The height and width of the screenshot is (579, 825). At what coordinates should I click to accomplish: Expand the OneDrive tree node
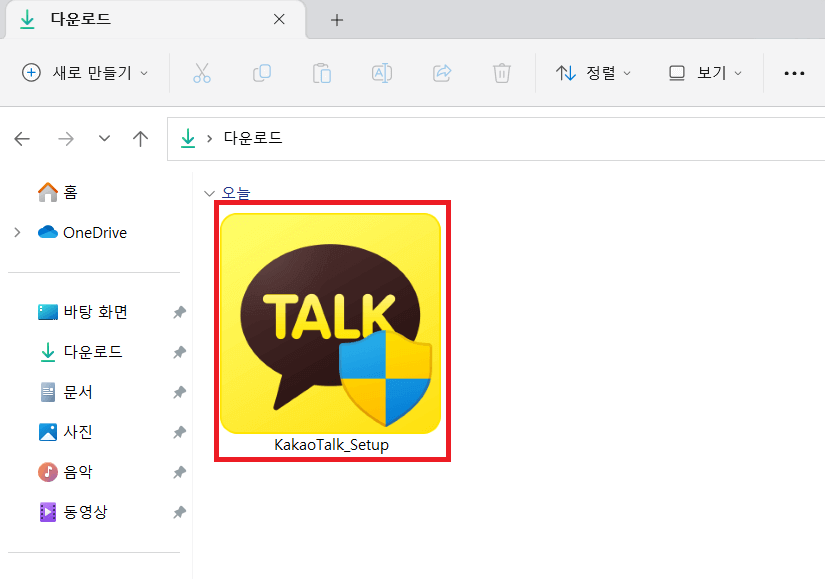point(17,233)
